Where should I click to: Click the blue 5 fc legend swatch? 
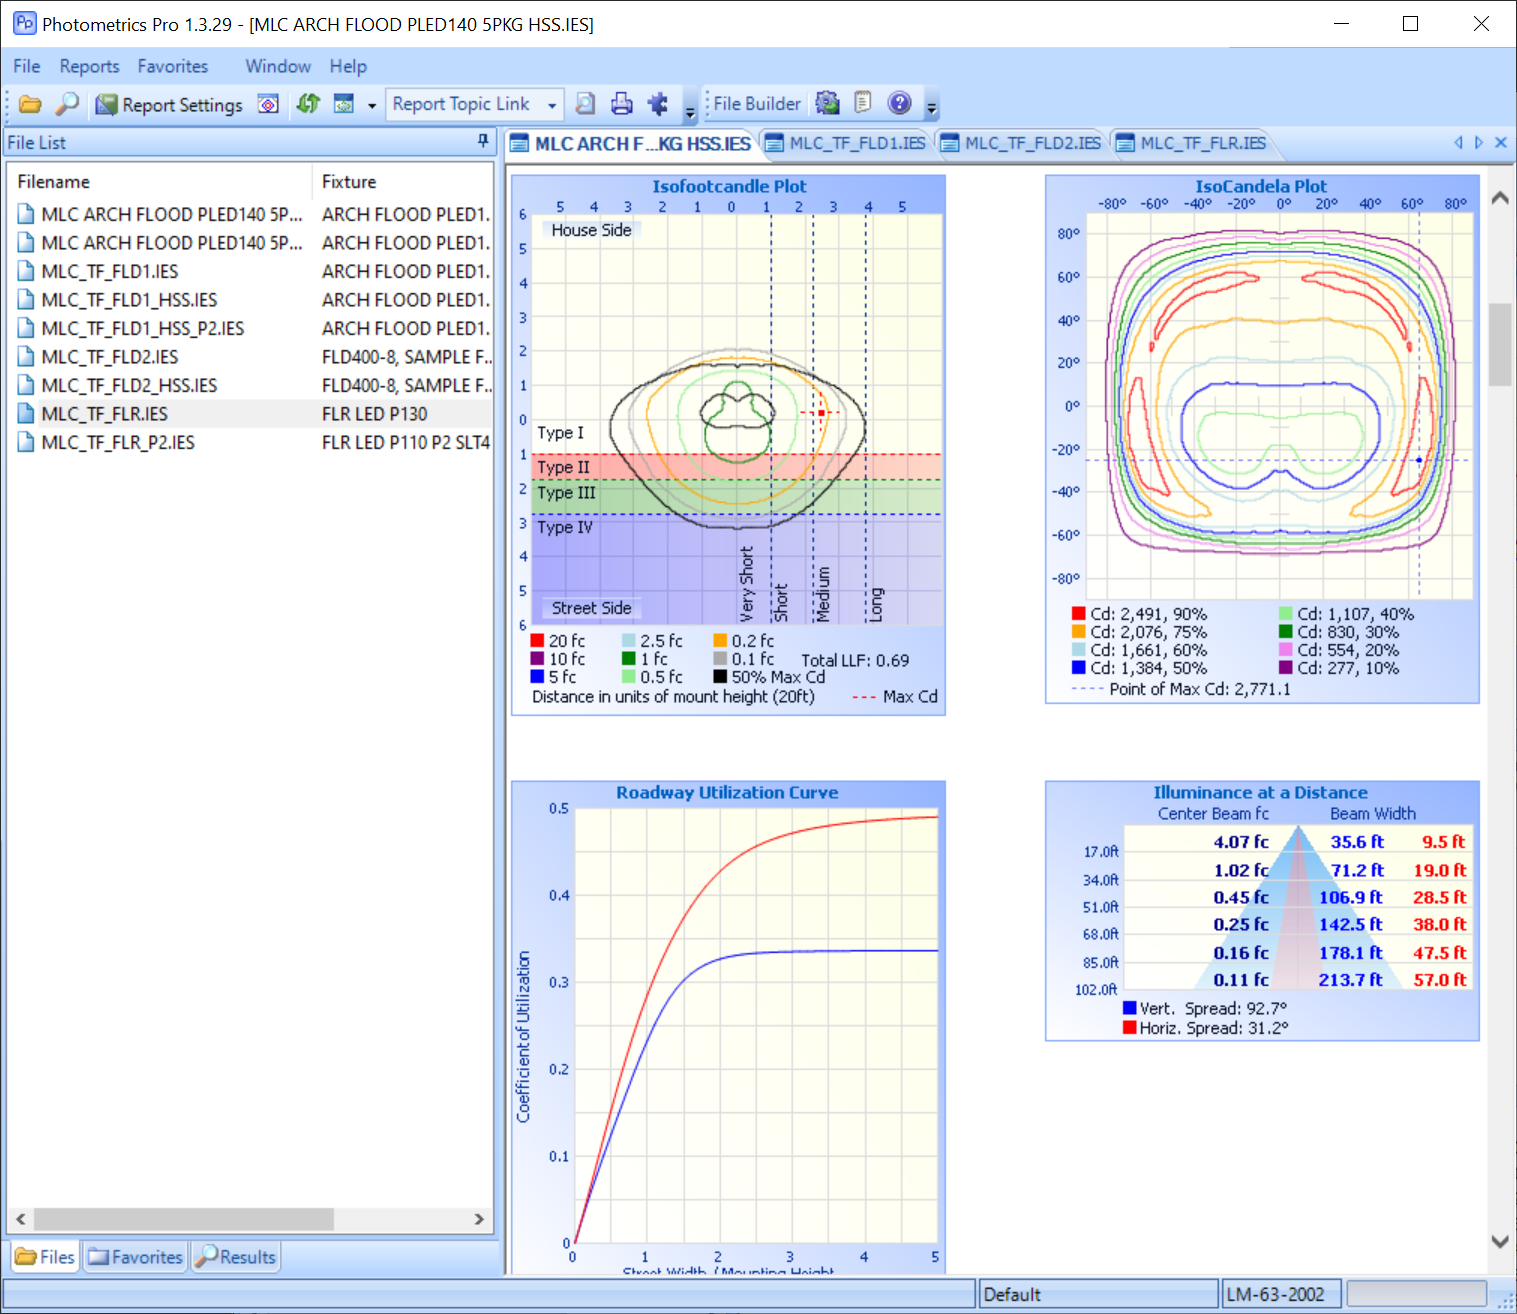coord(537,677)
